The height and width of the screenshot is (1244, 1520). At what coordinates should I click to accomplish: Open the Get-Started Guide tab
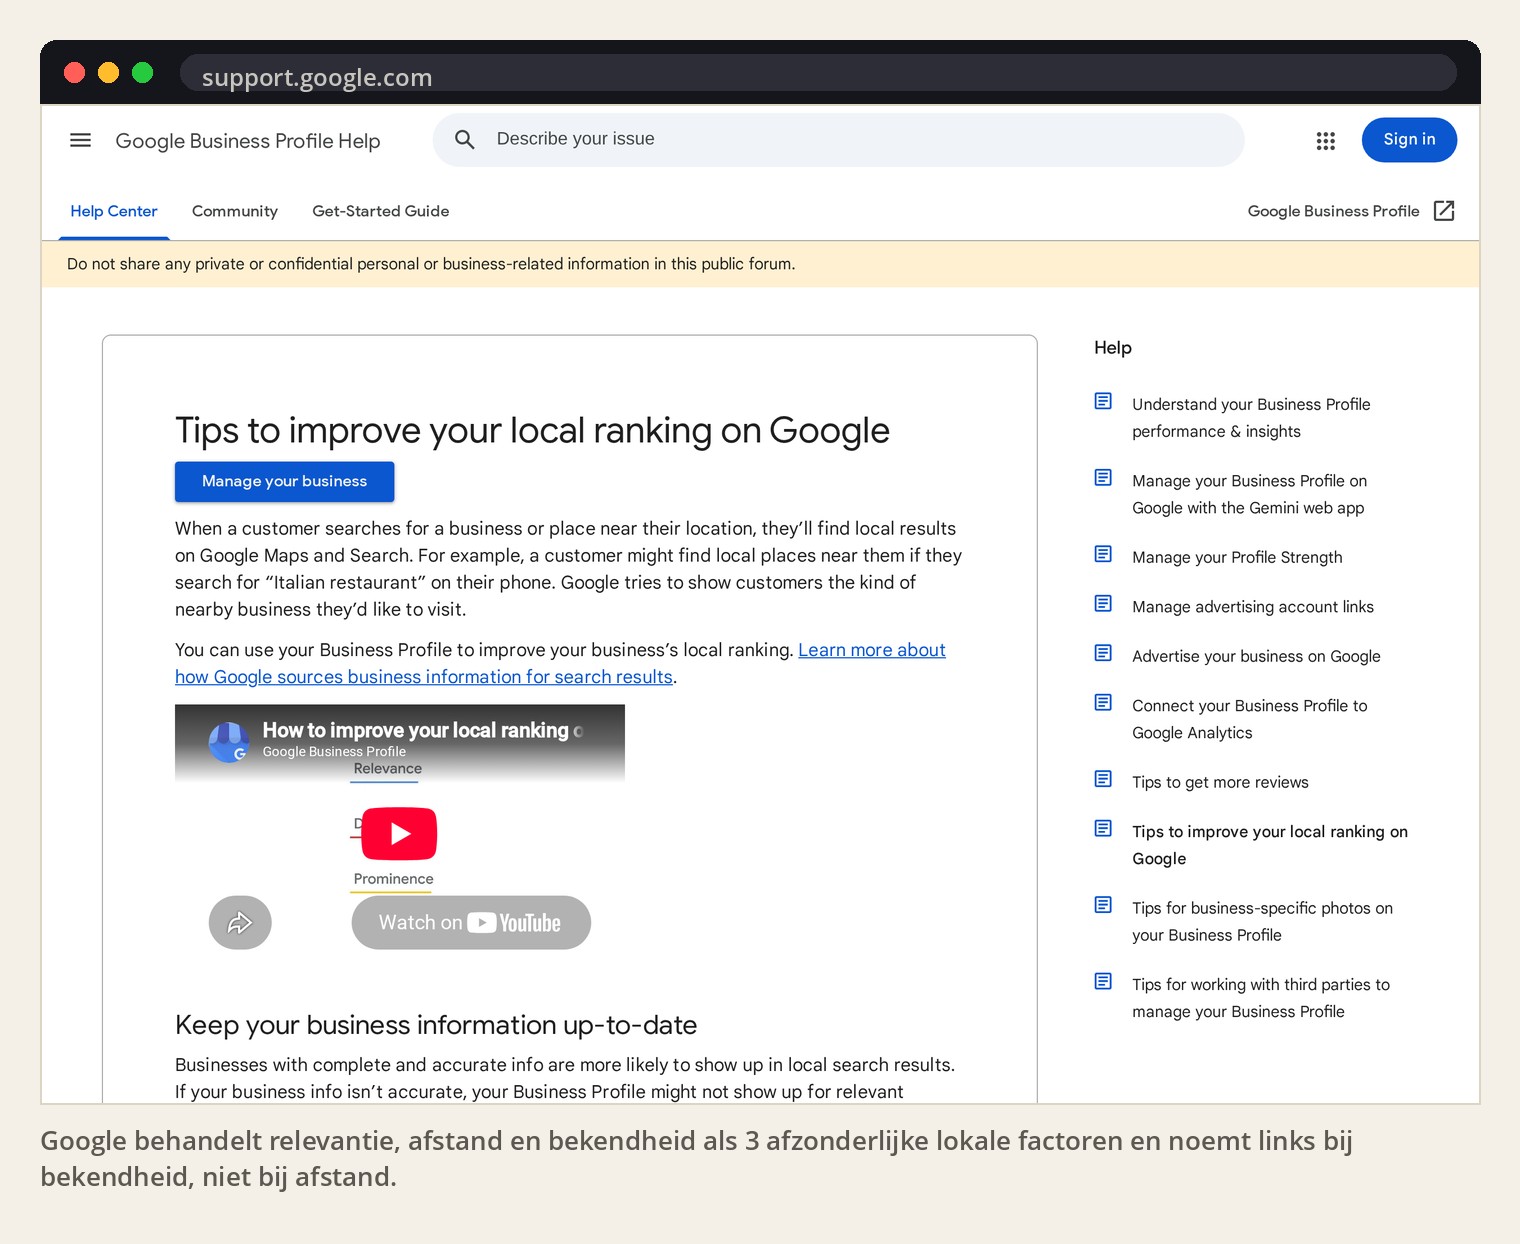pyautogui.click(x=380, y=211)
